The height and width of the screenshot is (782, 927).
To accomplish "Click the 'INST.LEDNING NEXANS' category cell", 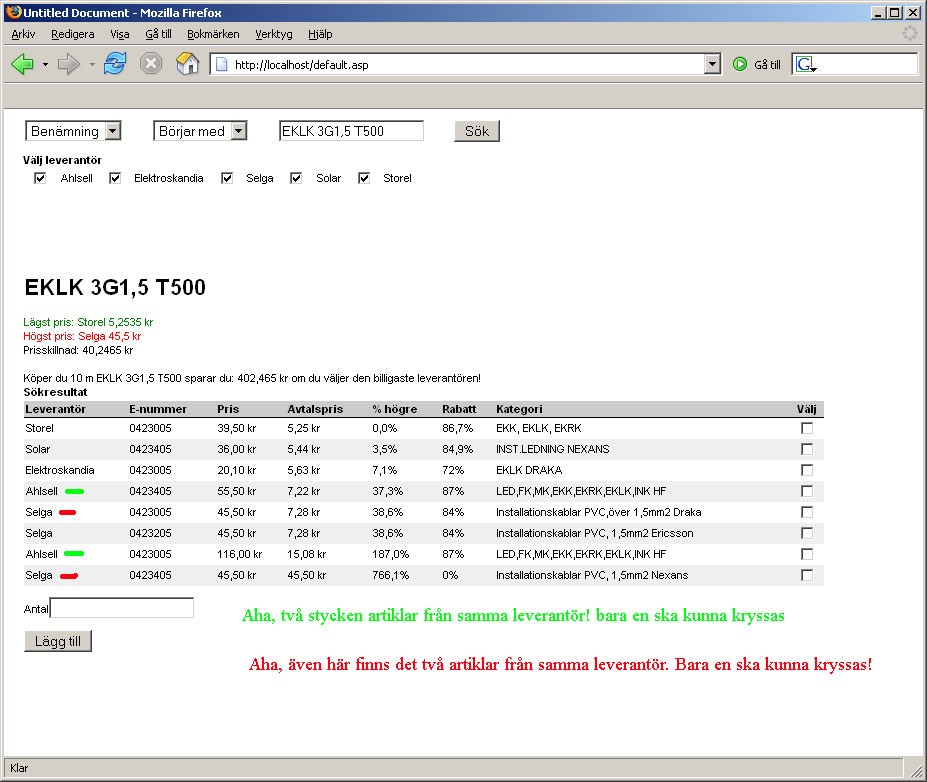I will pyautogui.click(x=553, y=449).
